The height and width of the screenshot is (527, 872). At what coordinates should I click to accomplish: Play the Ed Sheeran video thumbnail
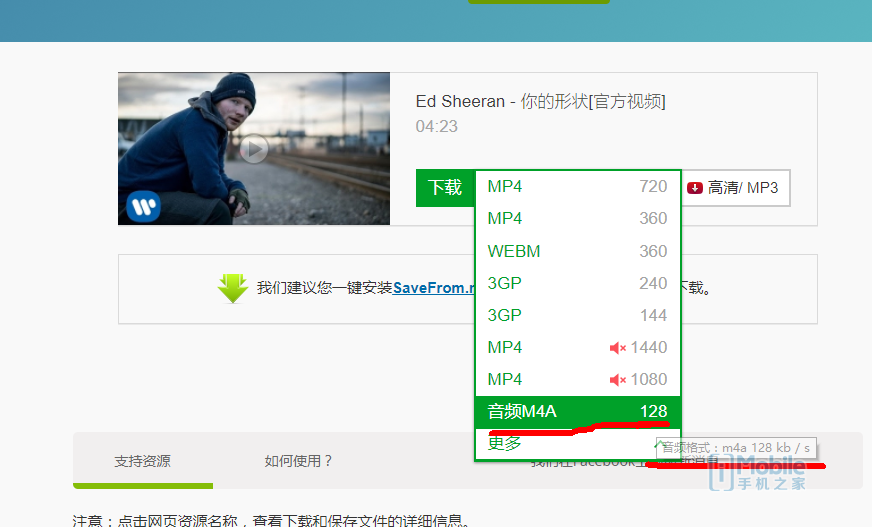[x=254, y=149]
